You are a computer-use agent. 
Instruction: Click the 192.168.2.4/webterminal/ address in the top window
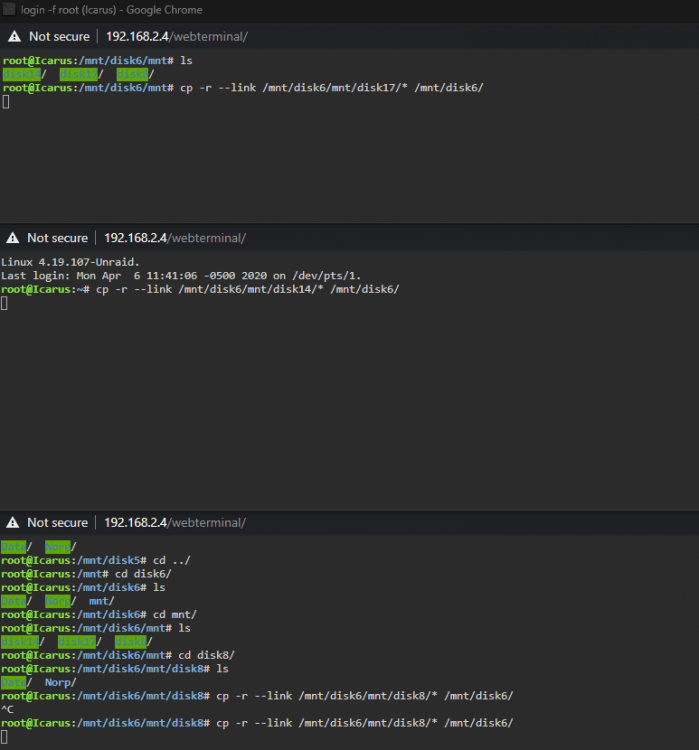[x=177, y=36]
